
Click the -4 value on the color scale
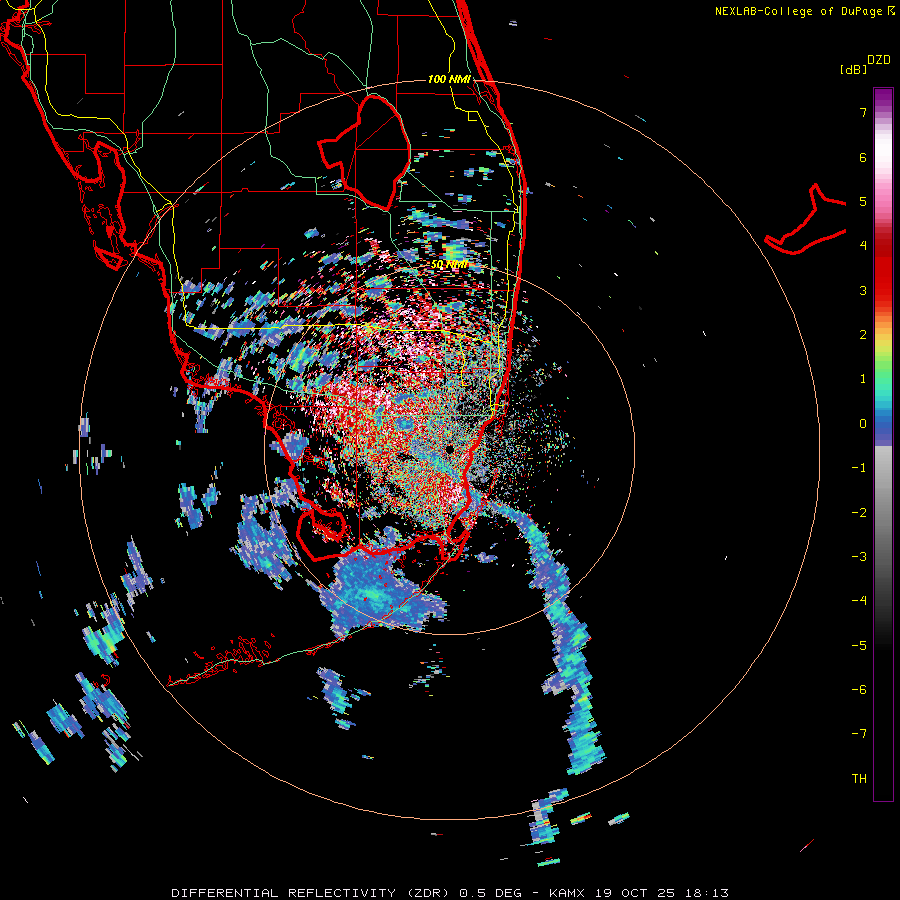[859, 601]
